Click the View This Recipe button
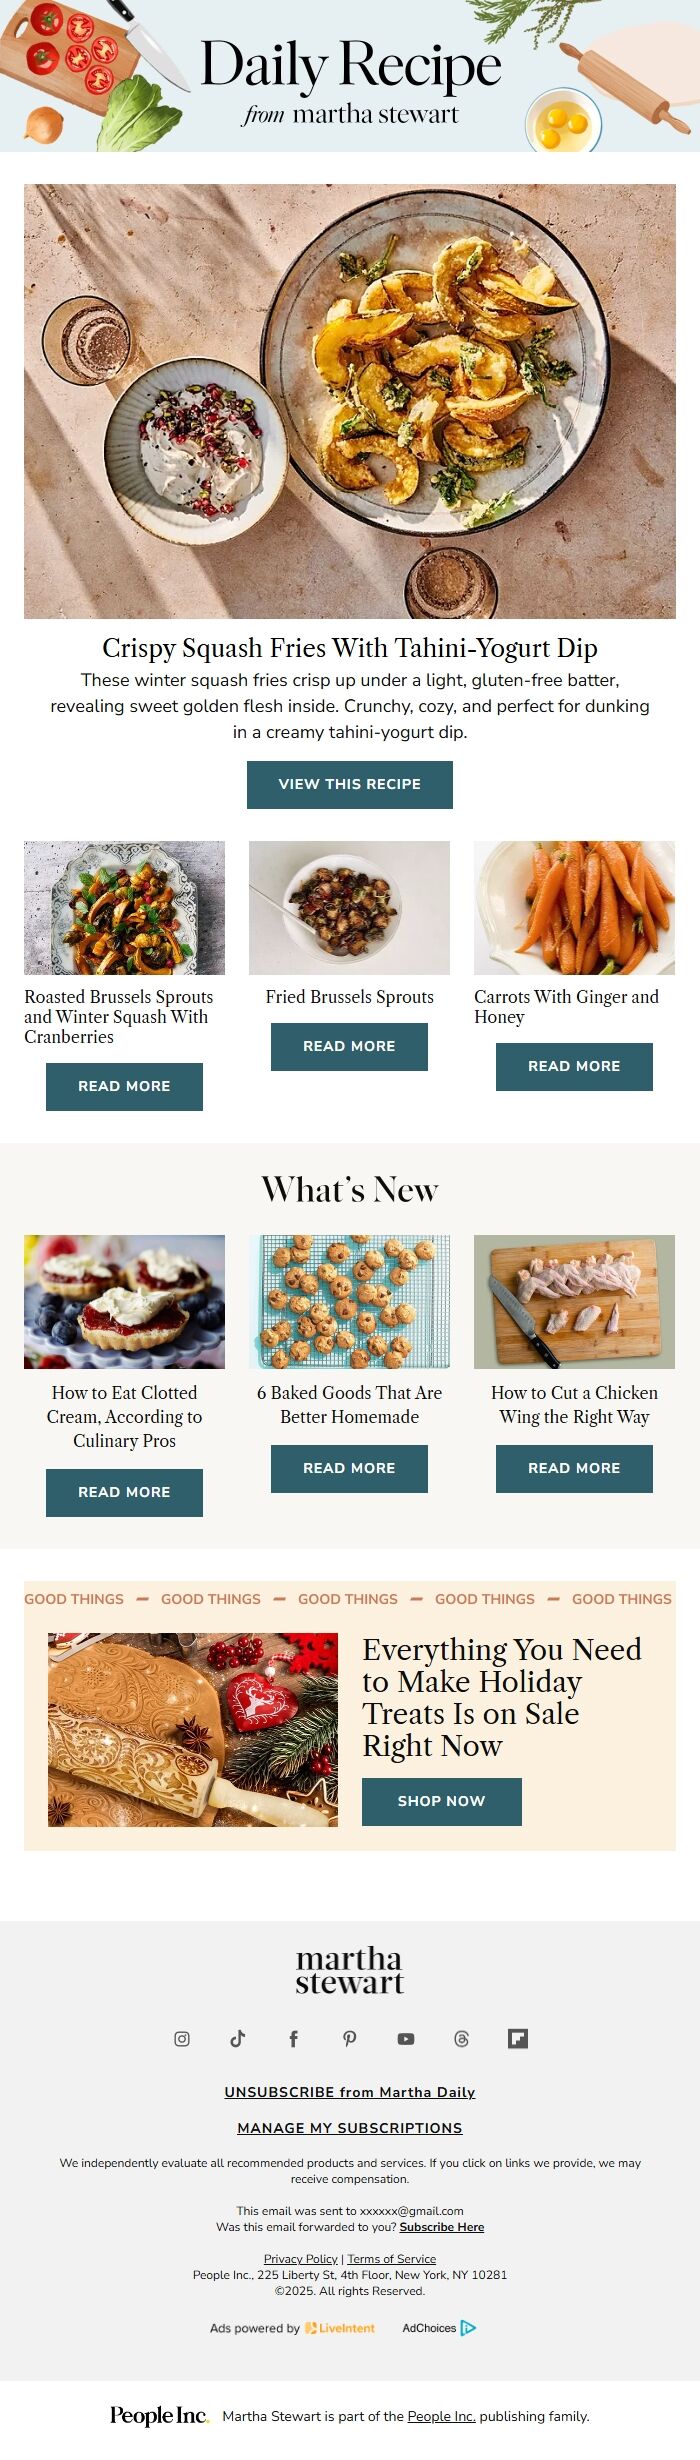 (350, 784)
